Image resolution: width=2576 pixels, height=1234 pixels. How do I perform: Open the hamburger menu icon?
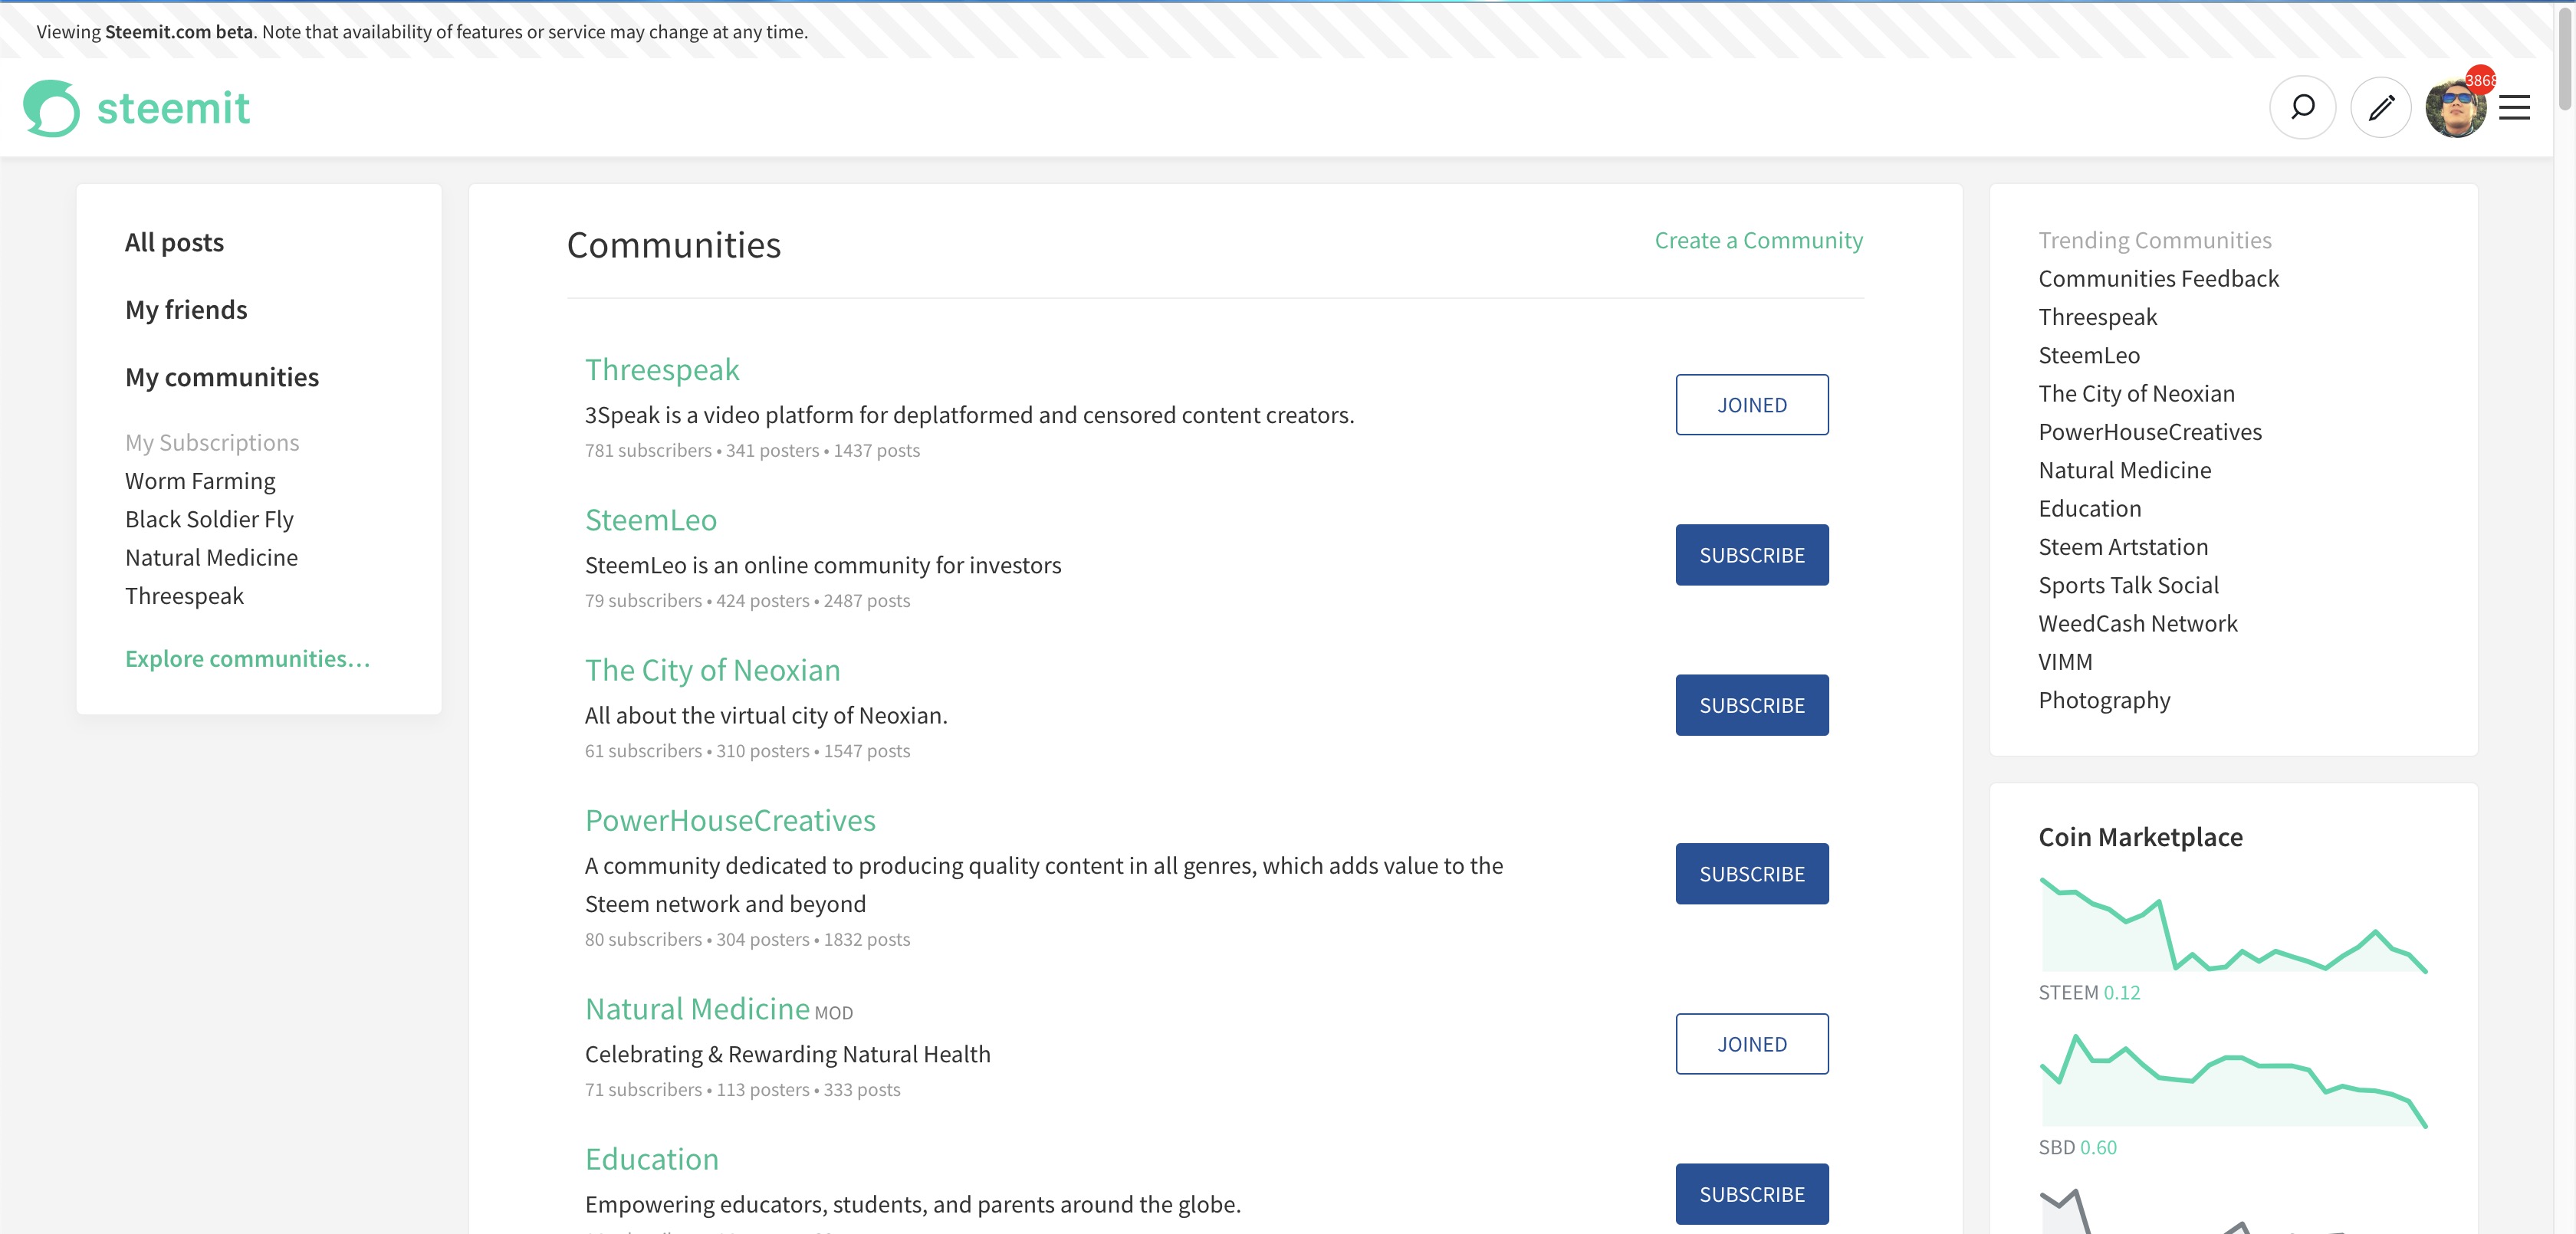coord(2514,108)
